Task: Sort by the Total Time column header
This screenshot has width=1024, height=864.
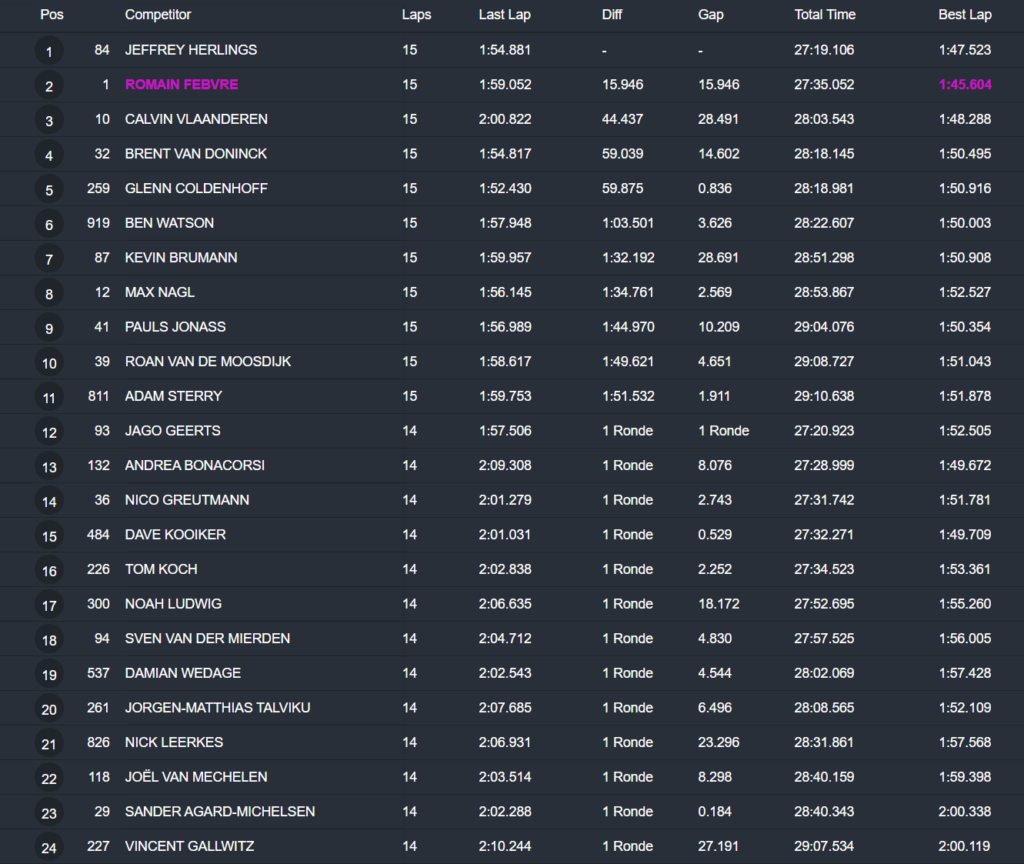Action: (x=824, y=15)
